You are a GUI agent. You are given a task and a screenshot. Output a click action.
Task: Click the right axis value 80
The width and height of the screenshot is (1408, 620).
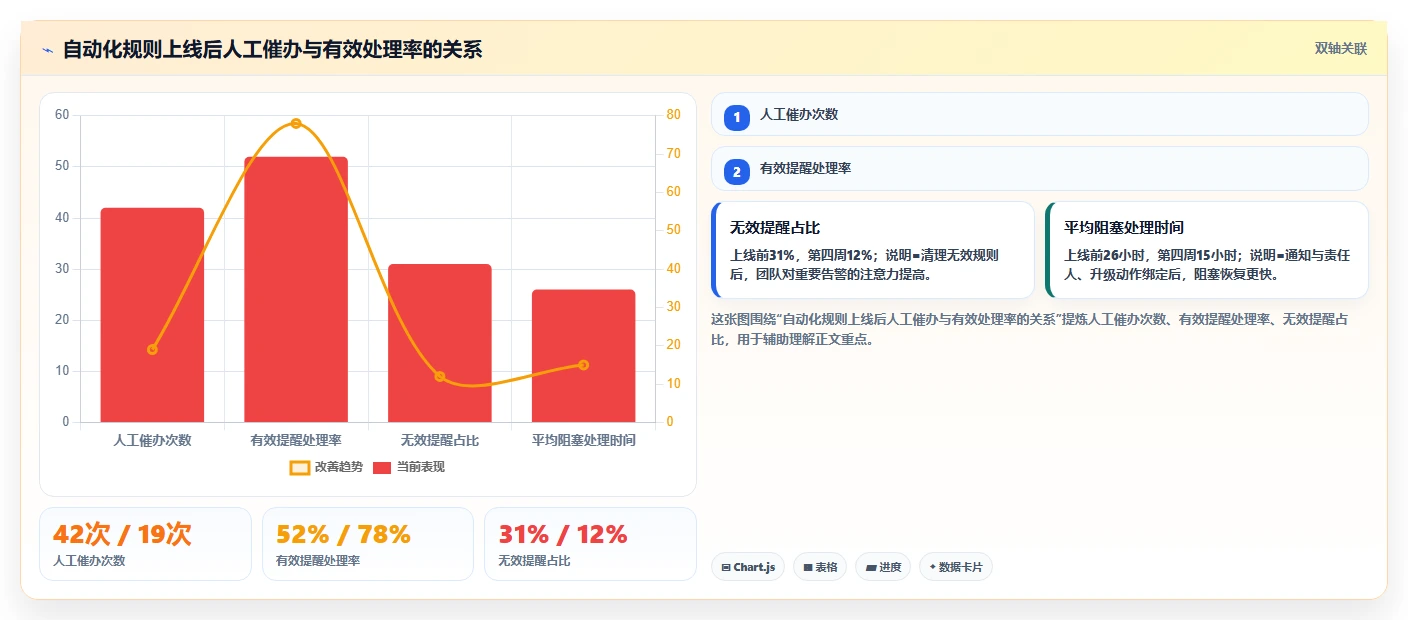673,115
